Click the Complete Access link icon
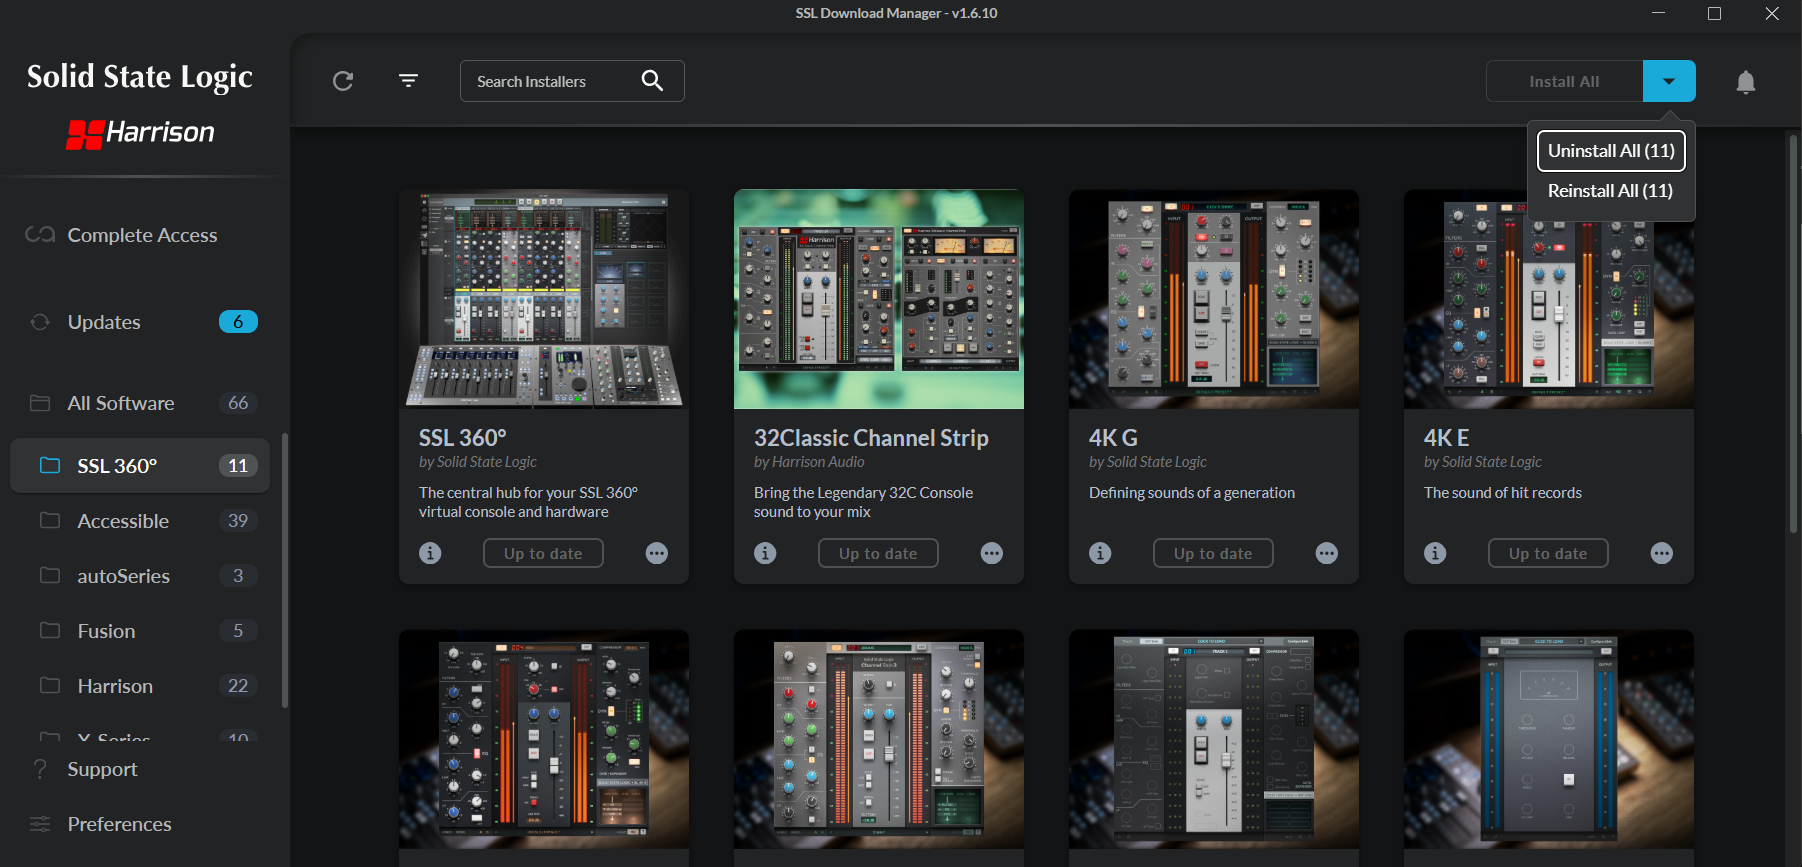The width and height of the screenshot is (1802, 867). click(40, 235)
